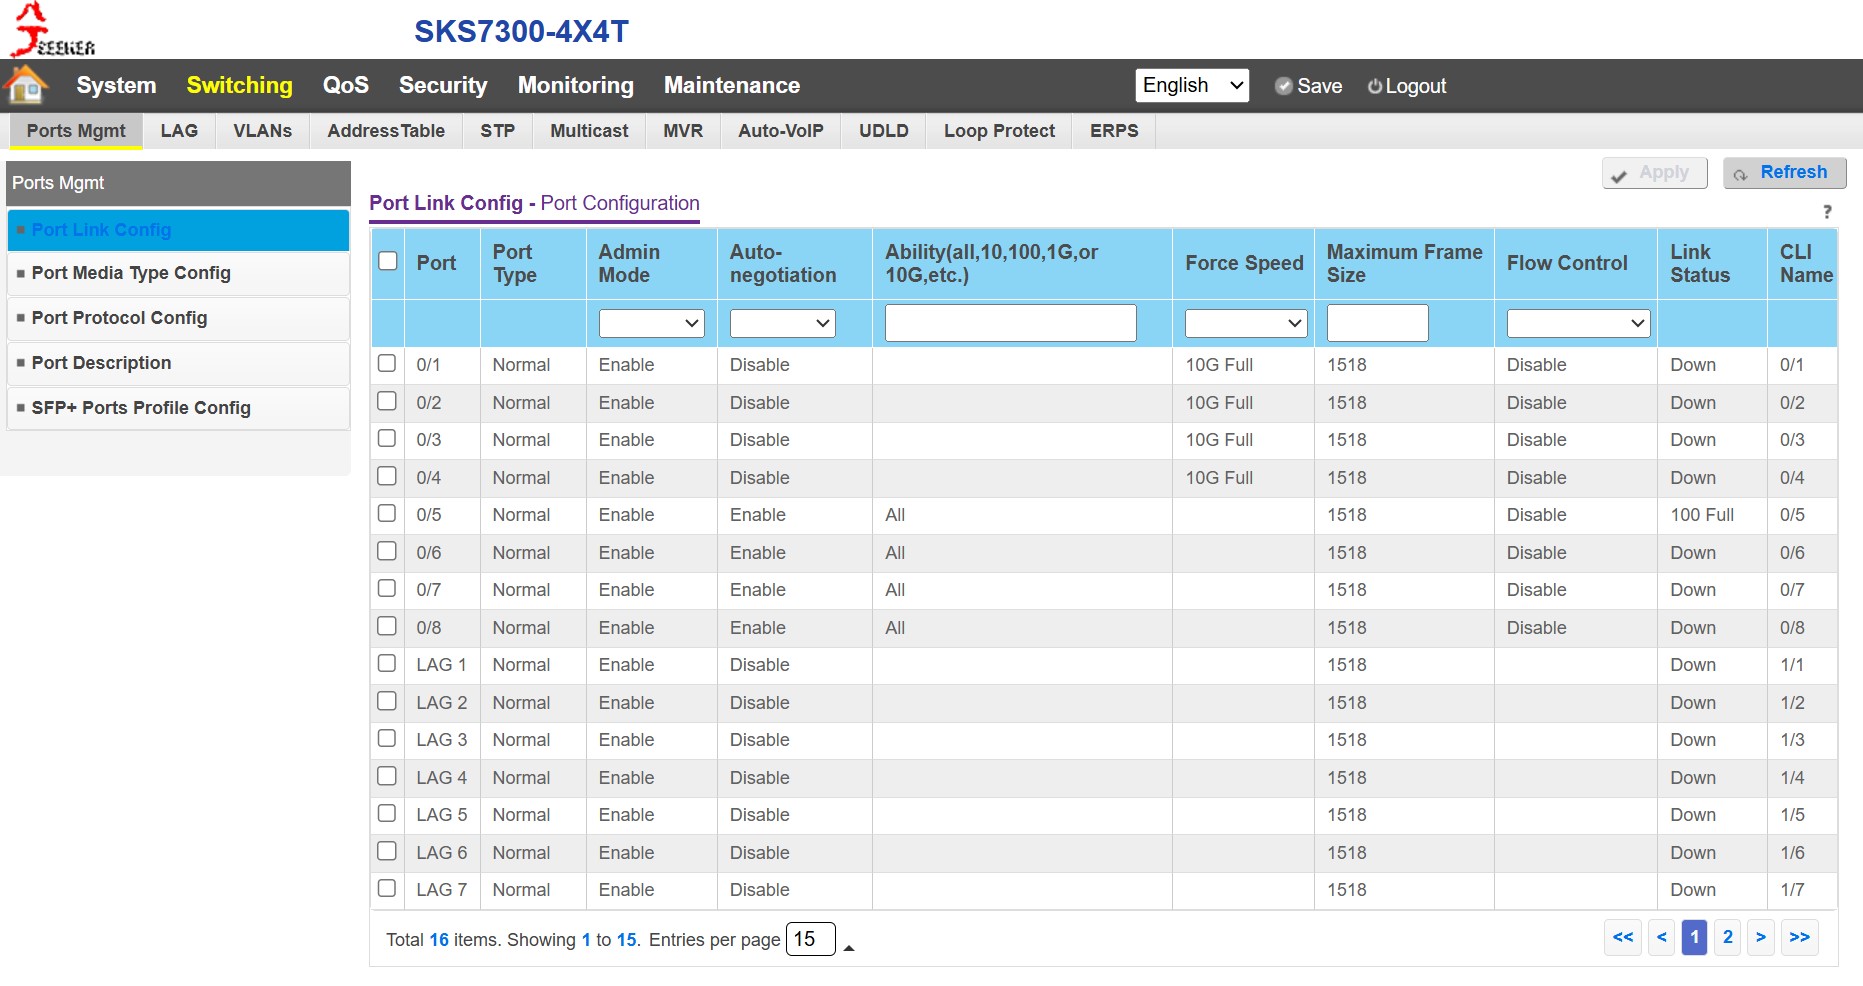Open the Multicast tab
Image resolution: width=1863 pixels, height=986 pixels.
tap(590, 131)
